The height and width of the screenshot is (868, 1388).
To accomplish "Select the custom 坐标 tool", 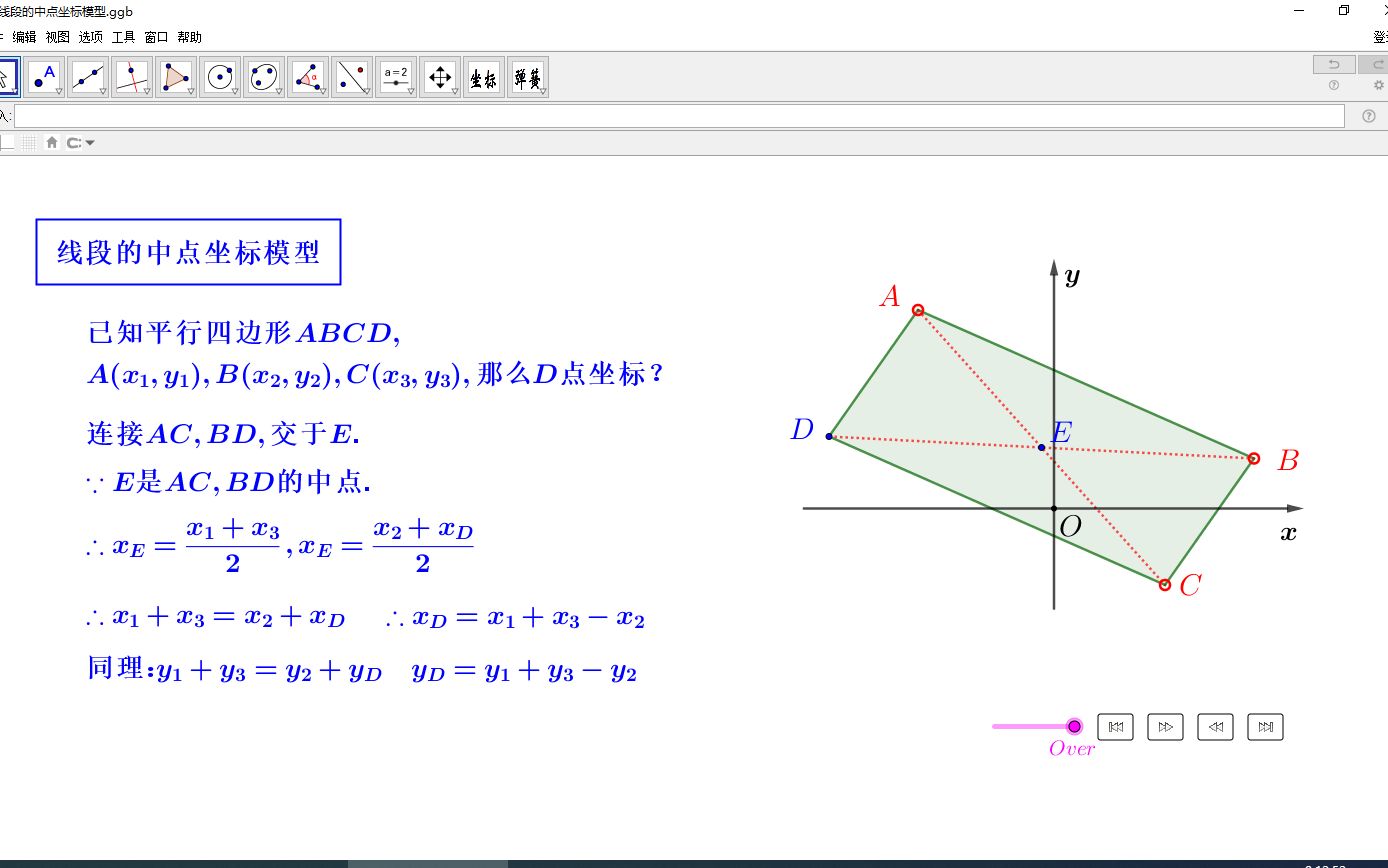I will tap(484, 77).
